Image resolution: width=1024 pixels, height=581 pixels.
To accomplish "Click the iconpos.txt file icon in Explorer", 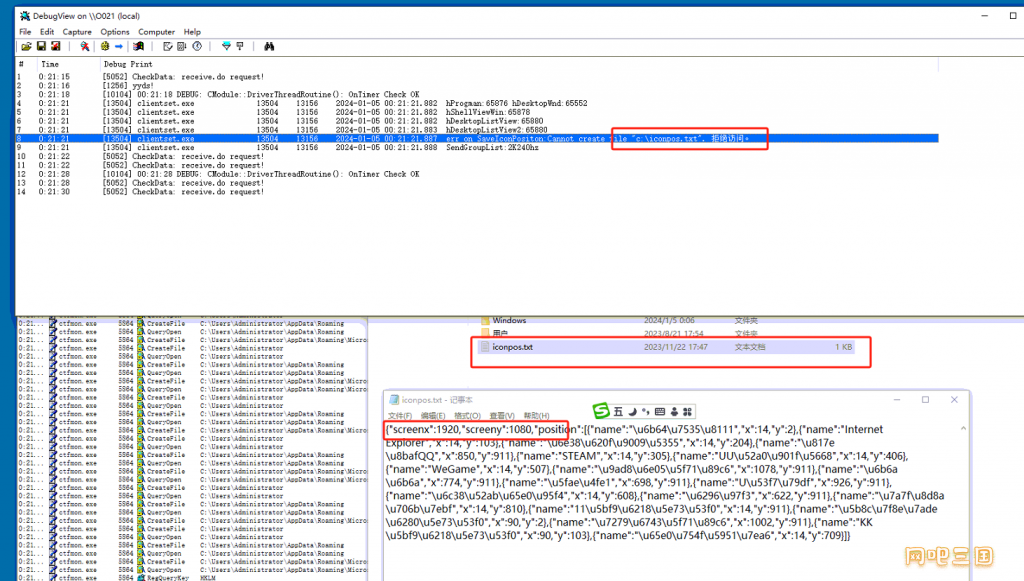I will [x=485, y=347].
